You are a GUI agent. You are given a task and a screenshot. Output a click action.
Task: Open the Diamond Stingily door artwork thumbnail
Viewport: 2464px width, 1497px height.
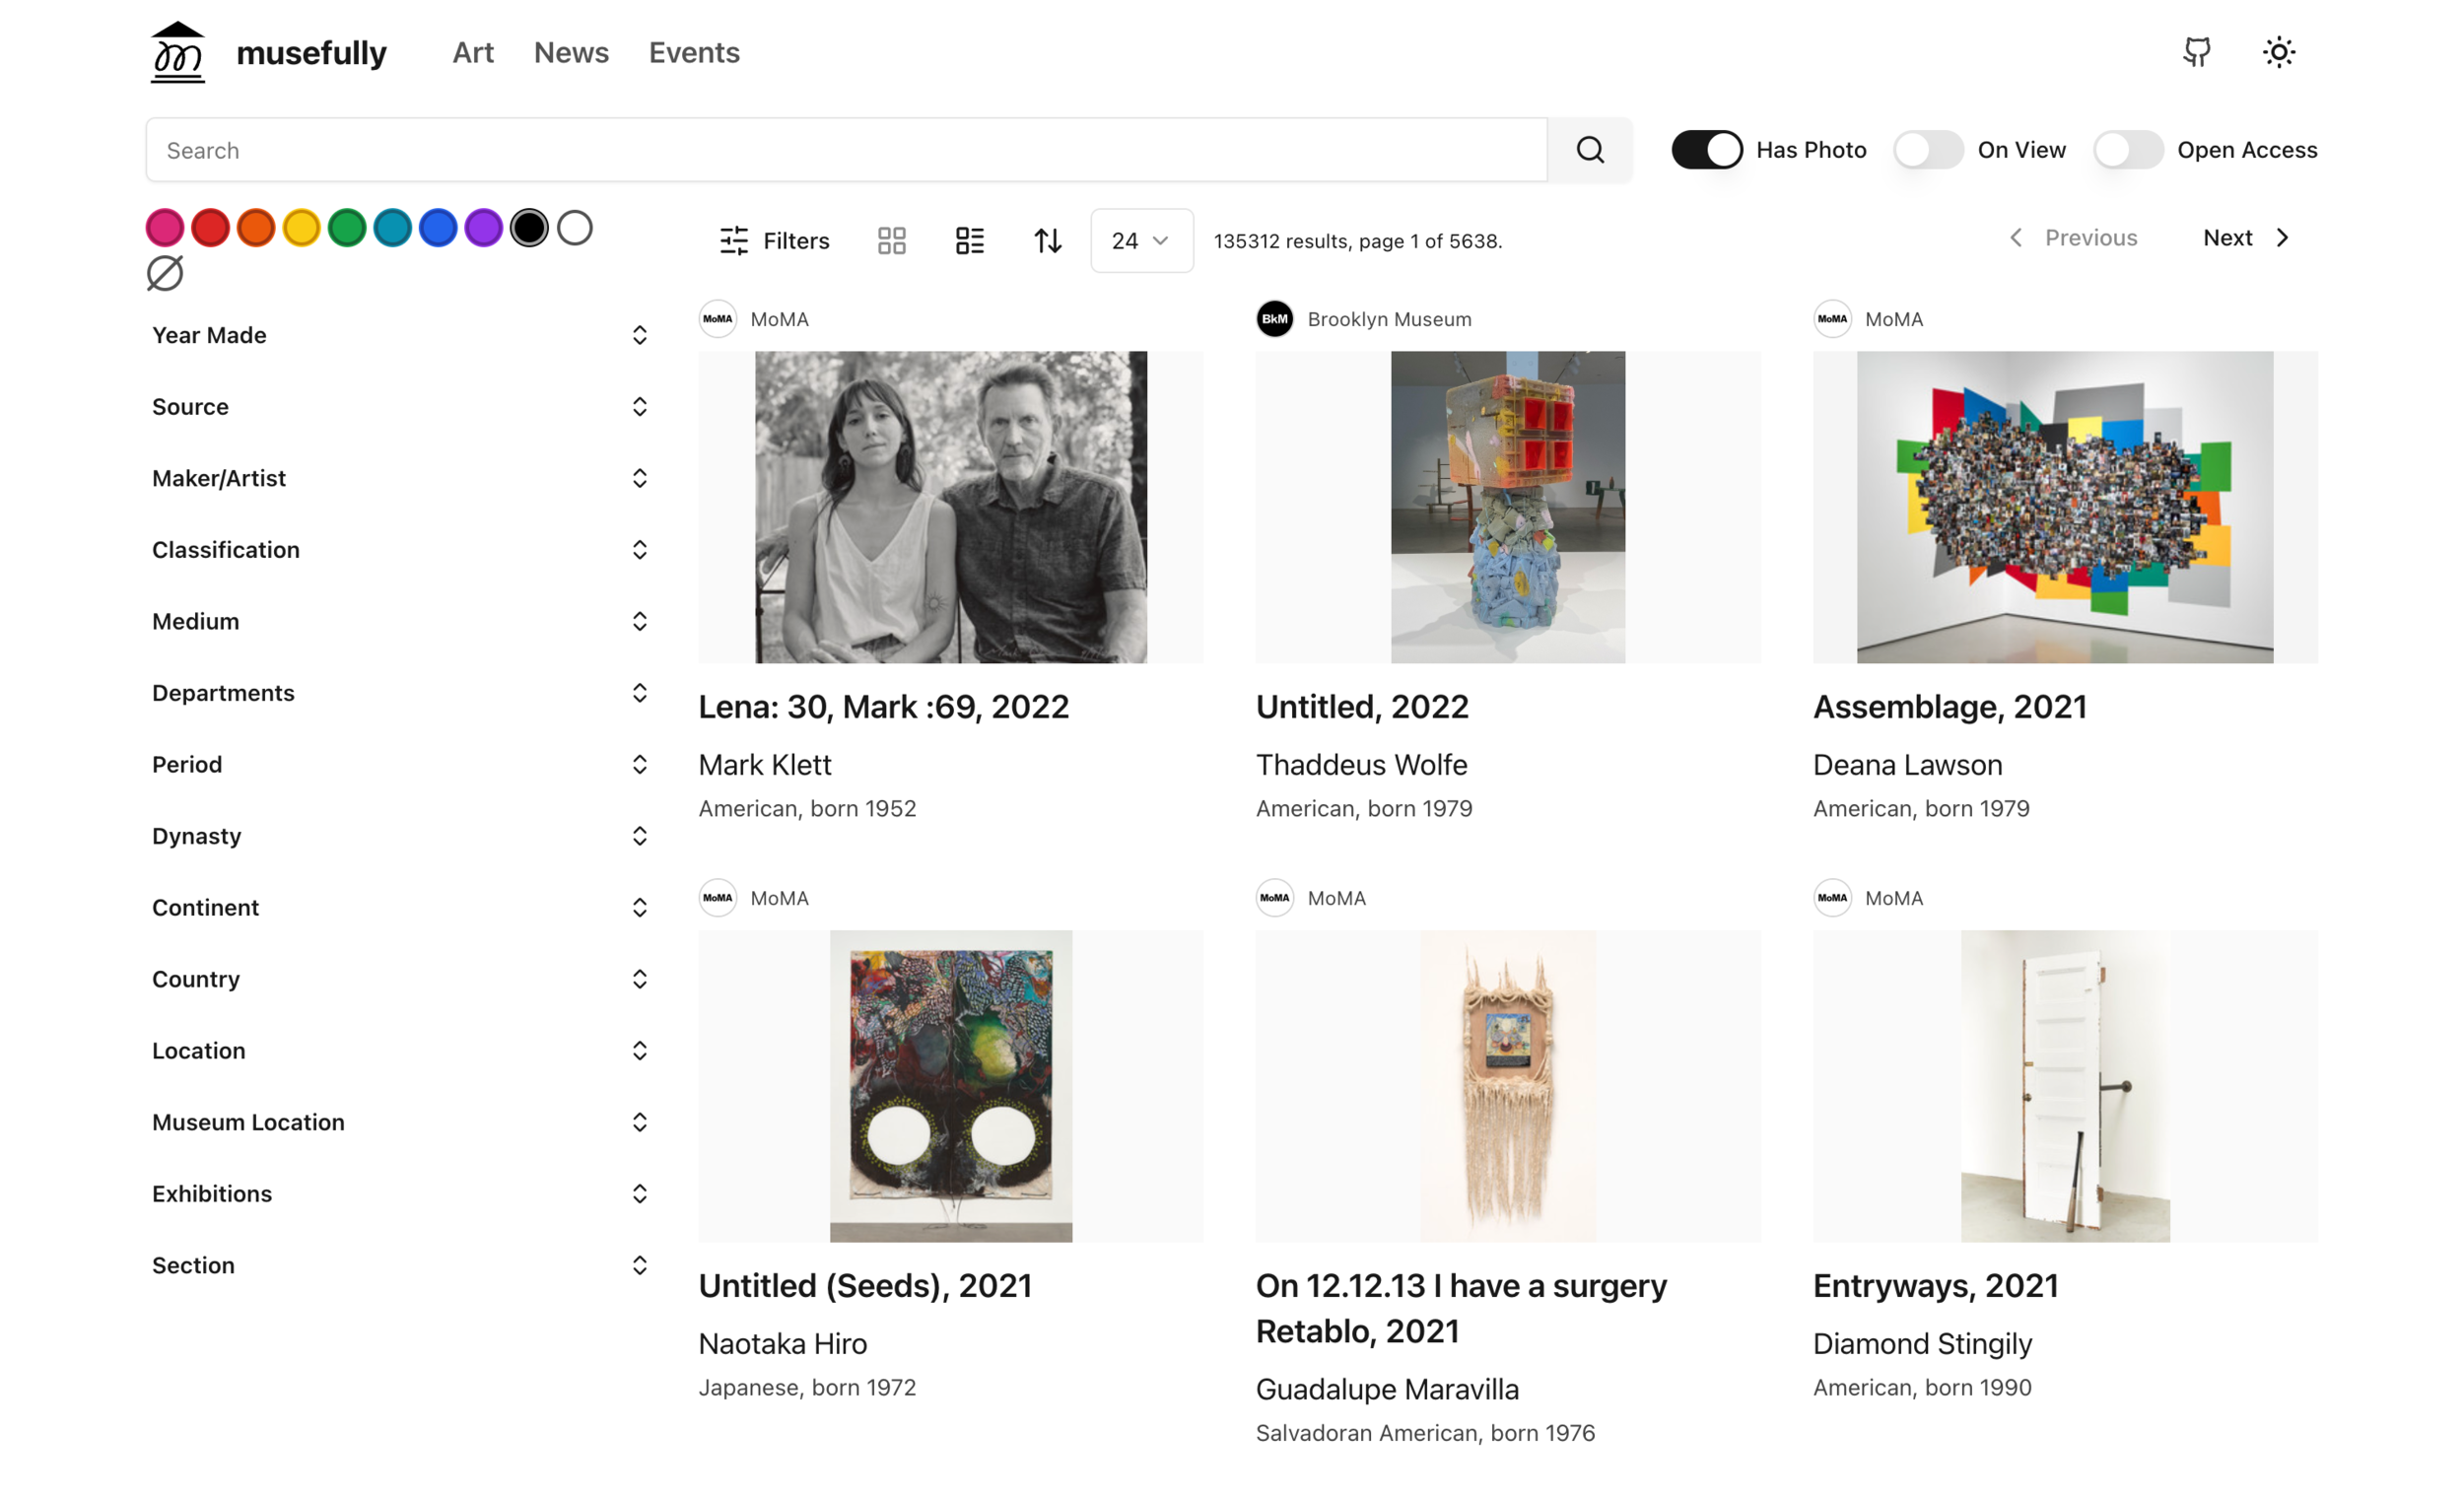click(x=2065, y=1086)
